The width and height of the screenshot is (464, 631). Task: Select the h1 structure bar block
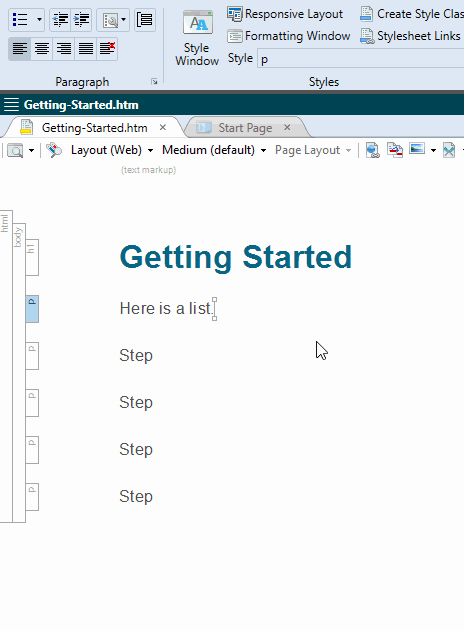pos(32,258)
